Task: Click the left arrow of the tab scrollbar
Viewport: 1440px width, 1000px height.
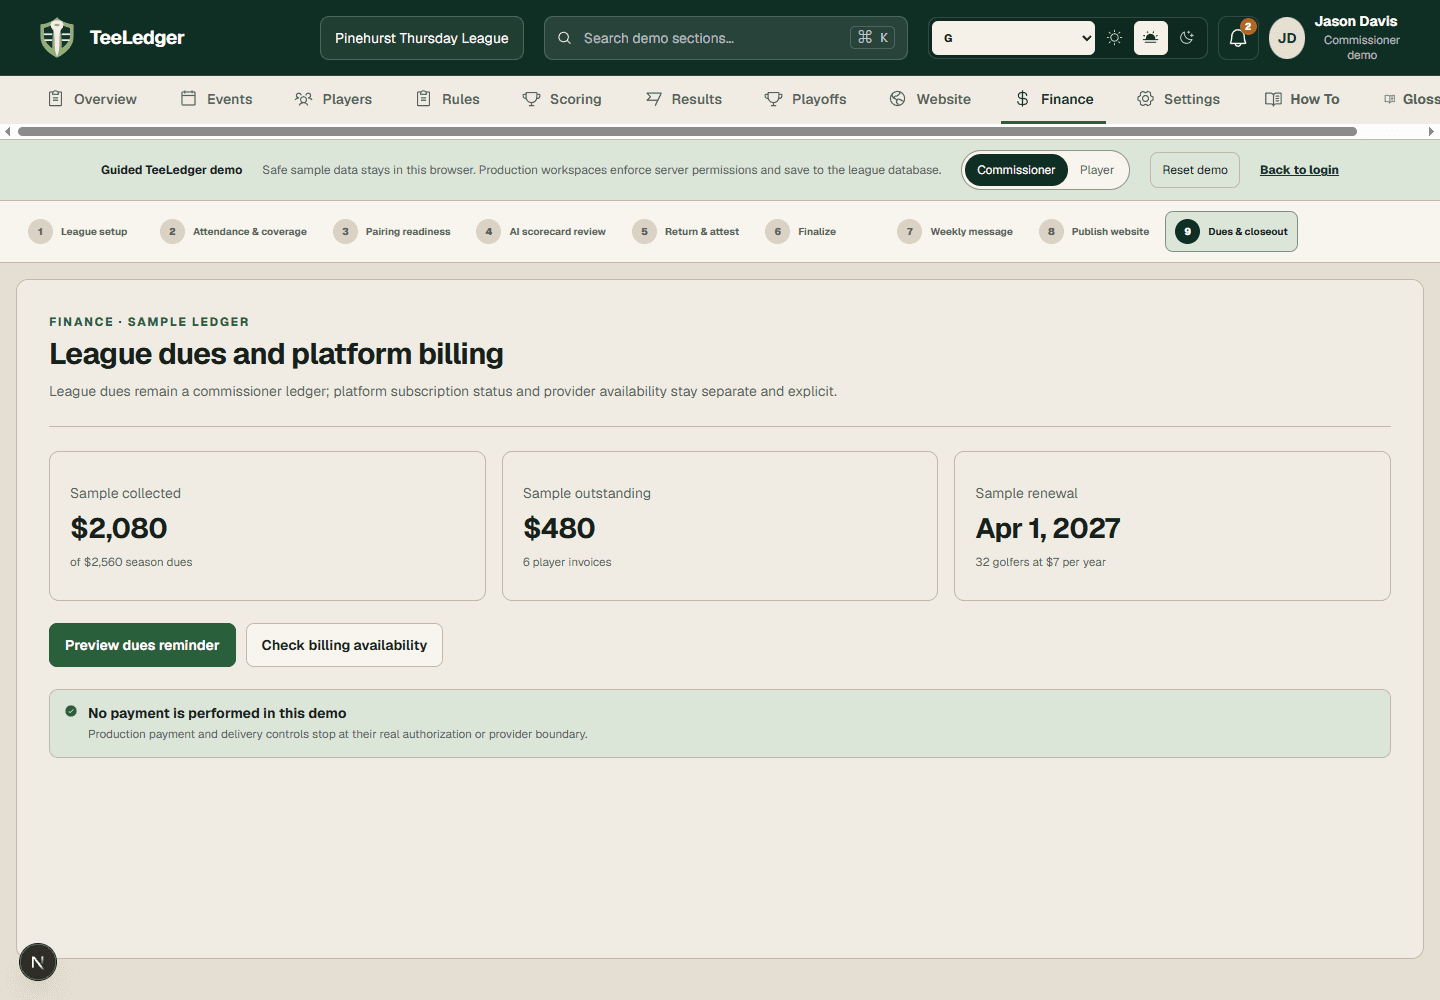Action: [8, 131]
